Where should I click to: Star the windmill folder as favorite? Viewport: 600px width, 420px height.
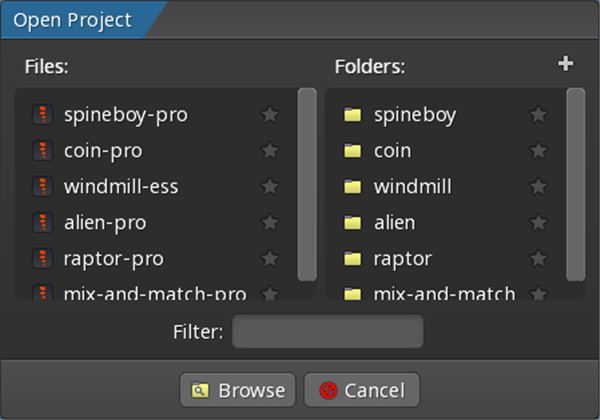click(x=538, y=187)
